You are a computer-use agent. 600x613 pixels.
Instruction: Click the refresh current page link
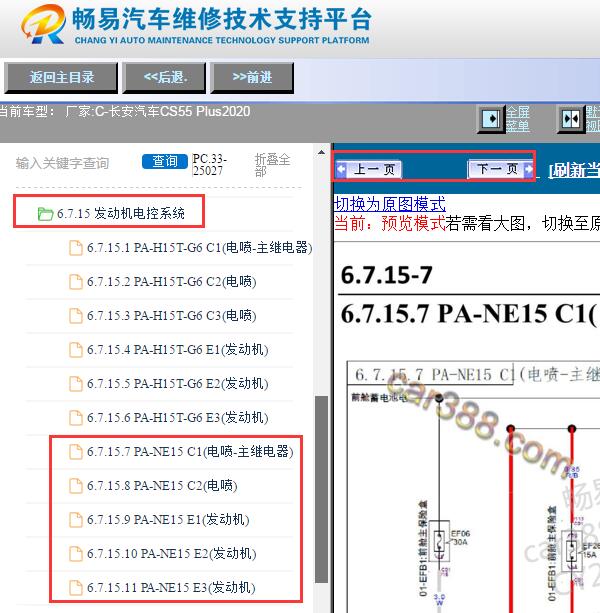pos(574,170)
